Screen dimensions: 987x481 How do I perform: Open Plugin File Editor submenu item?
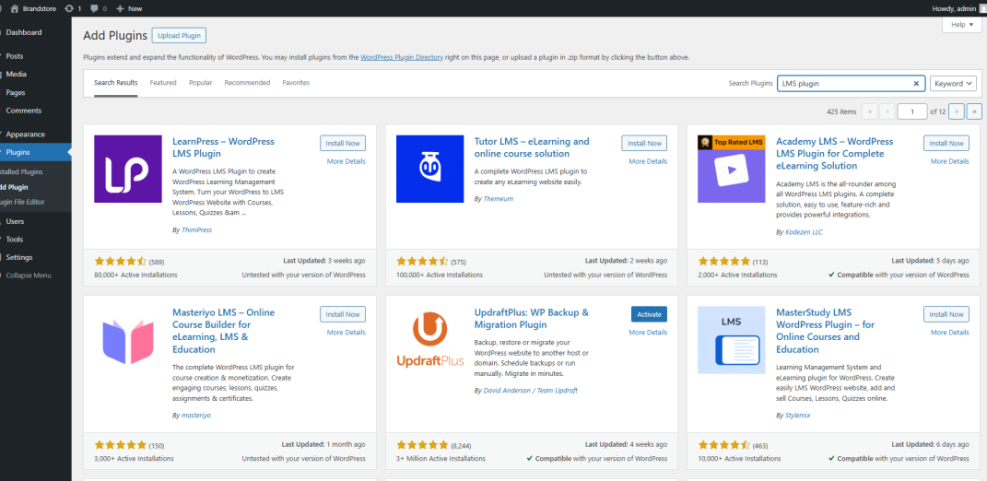click(x=23, y=202)
